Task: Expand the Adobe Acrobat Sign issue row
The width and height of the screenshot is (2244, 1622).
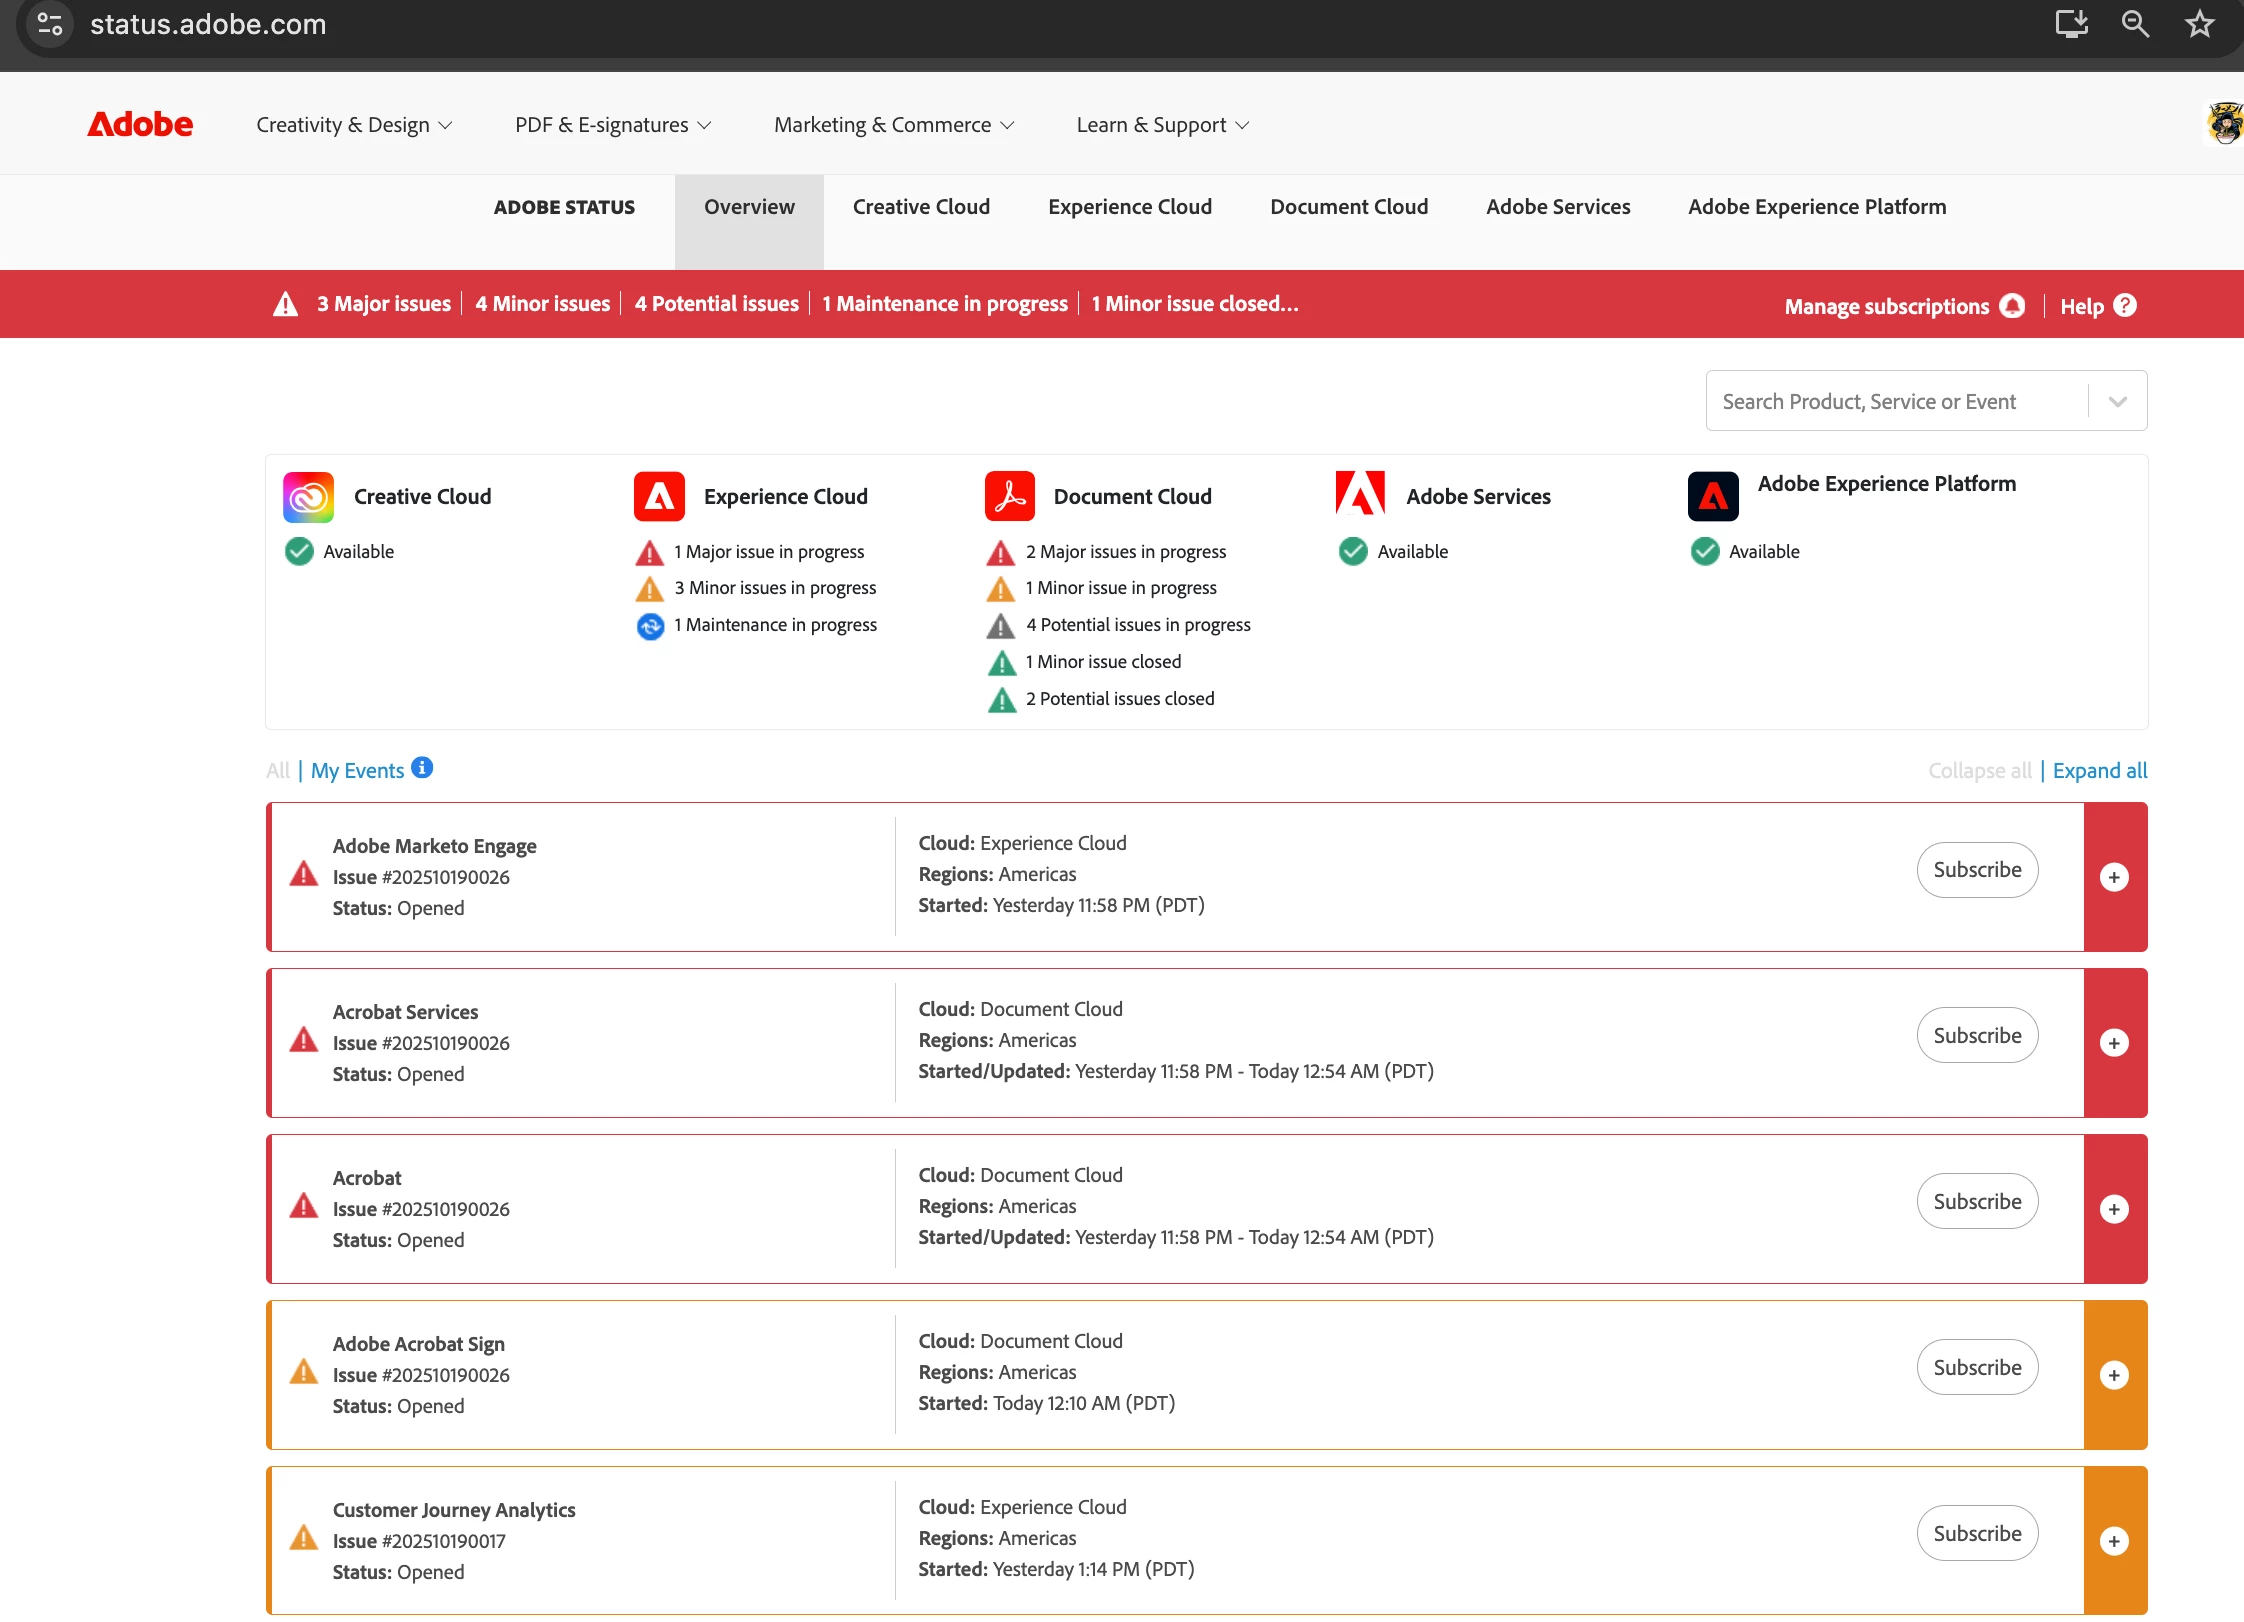Action: (x=2114, y=1375)
